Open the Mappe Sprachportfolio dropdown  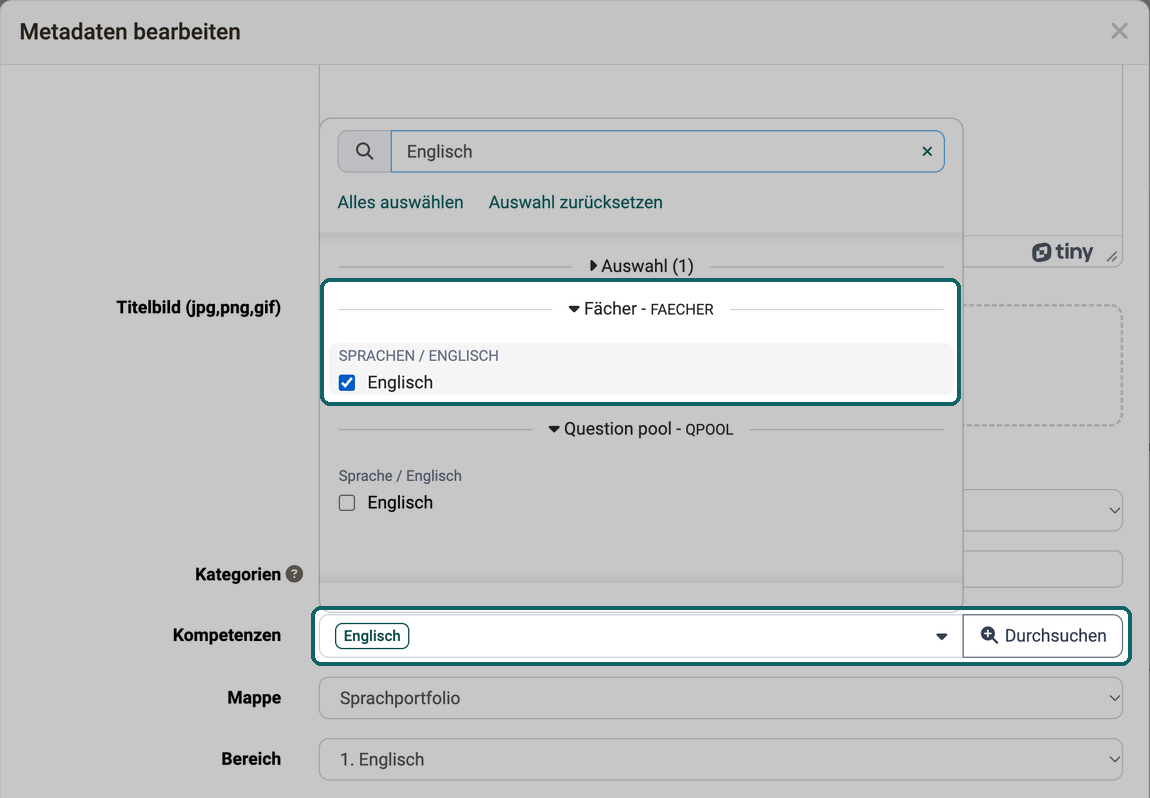721,698
